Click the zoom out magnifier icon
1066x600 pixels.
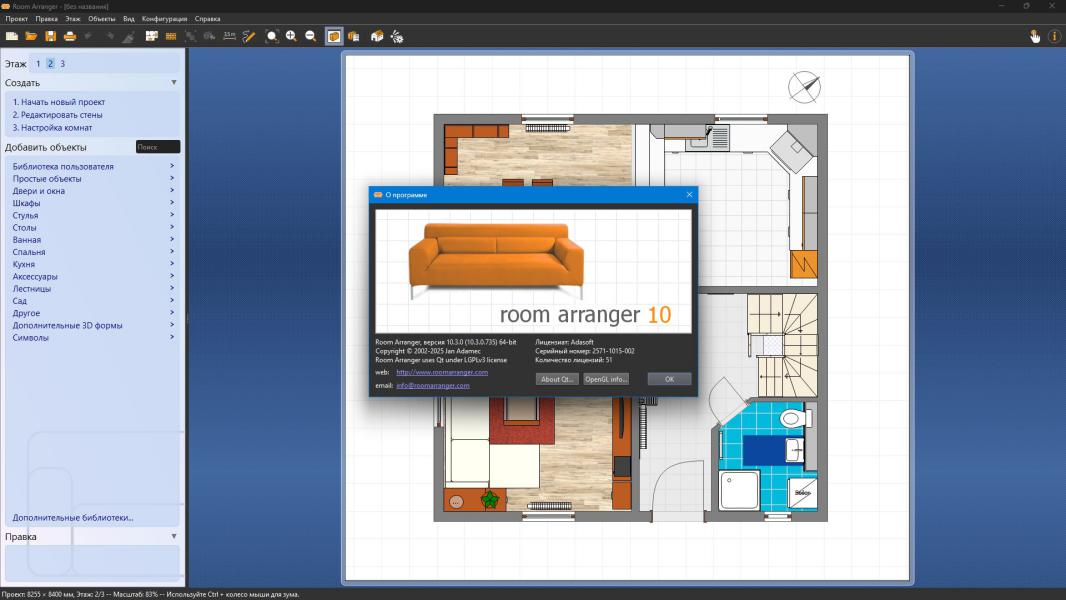310,36
